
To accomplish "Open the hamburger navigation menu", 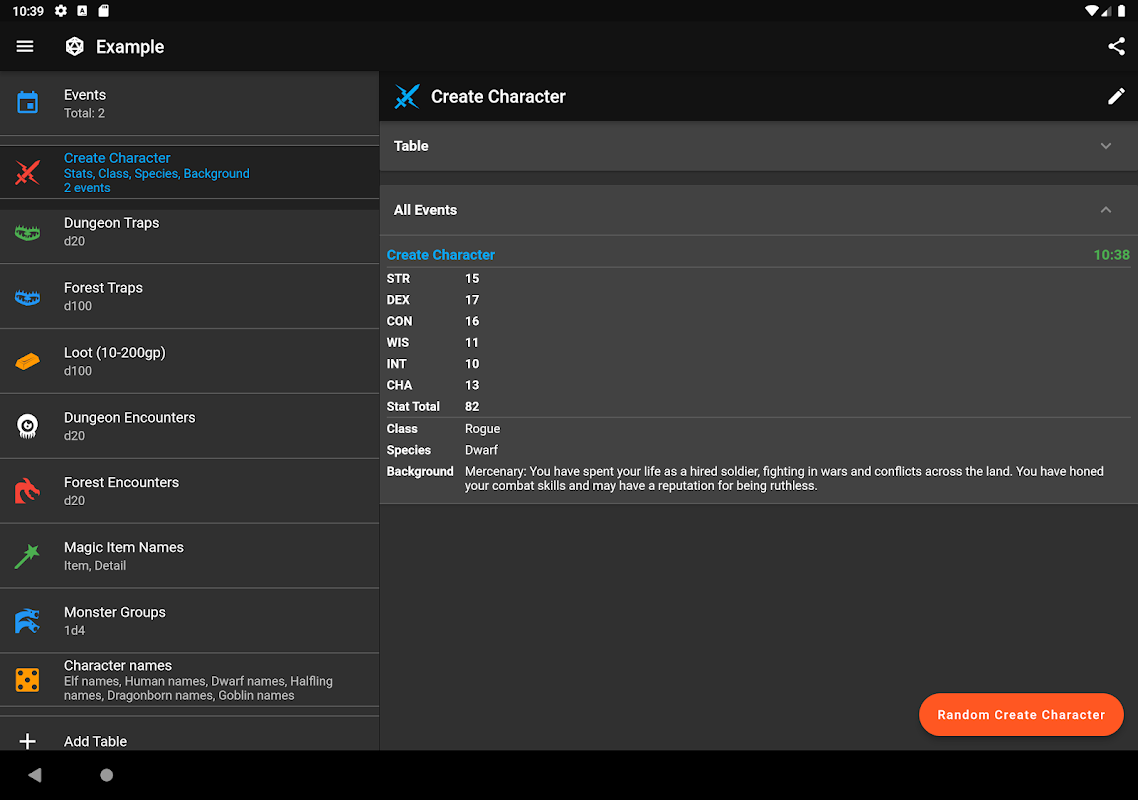I will [25, 47].
